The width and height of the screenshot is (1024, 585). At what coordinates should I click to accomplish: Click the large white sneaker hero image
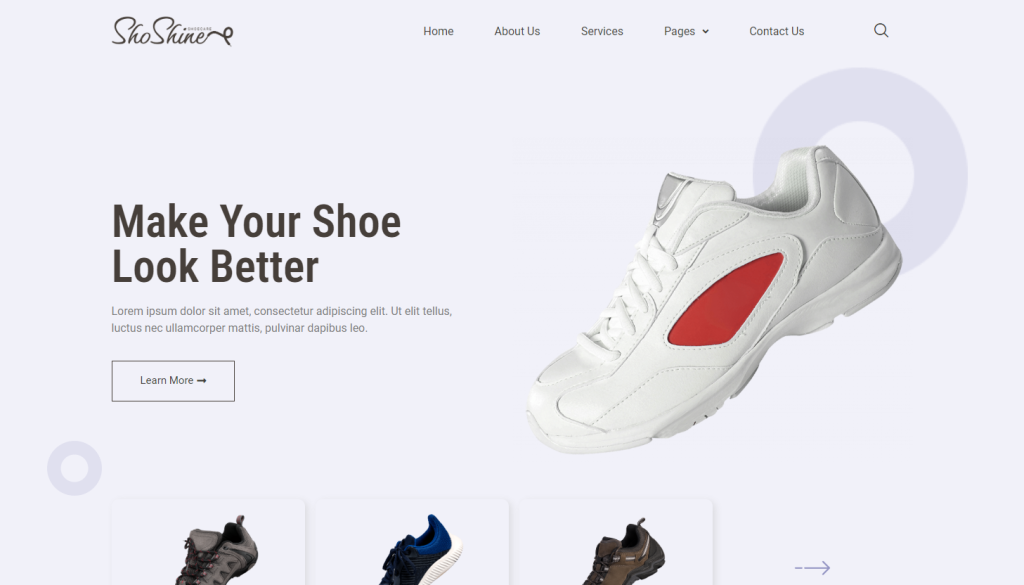point(714,300)
